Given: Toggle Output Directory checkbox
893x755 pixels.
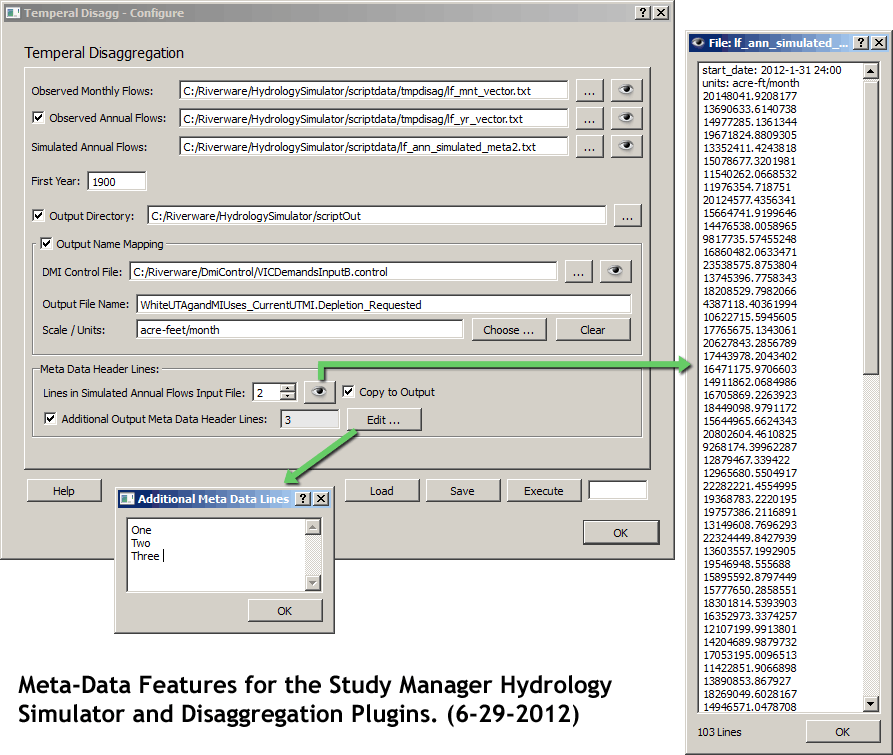Looking at the screenshot, I should tap(38, 215).
